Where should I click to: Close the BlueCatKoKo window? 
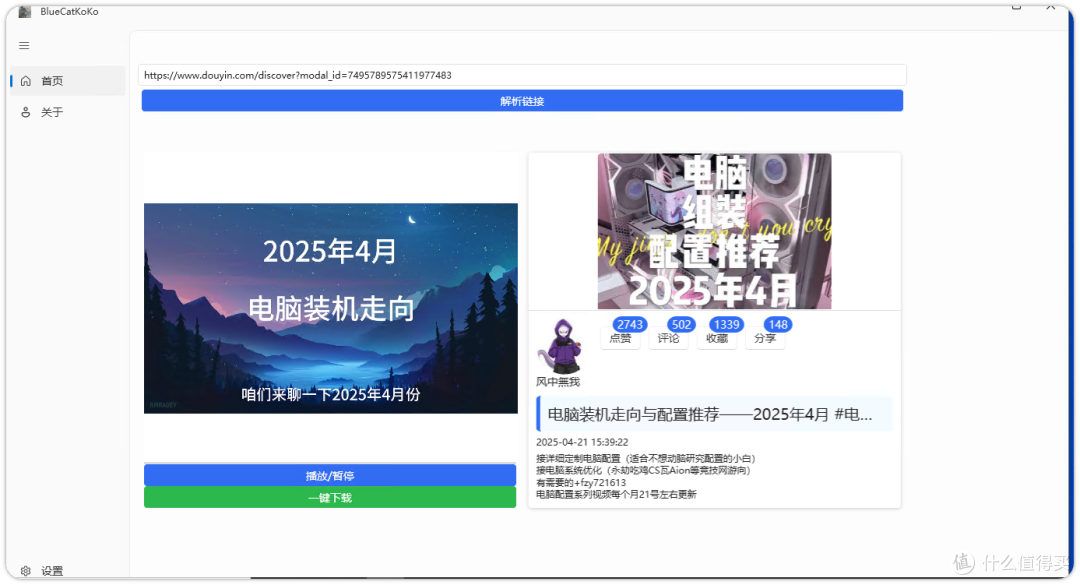pos(1050,7)
